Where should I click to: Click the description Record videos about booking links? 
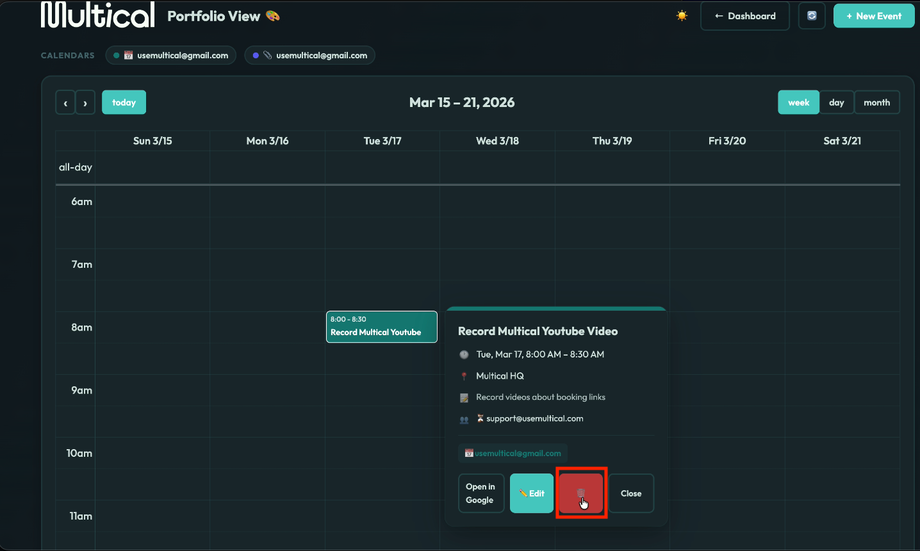(x=540, y=397)
